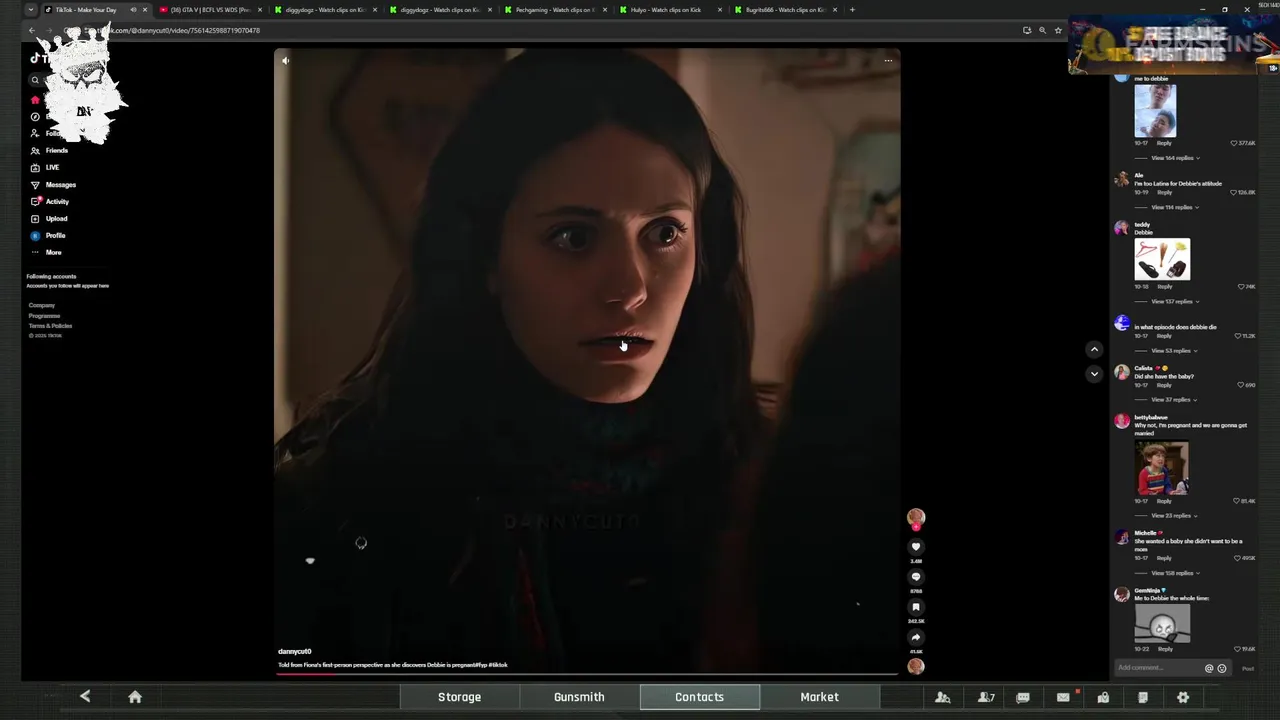
Task: Open the notes document icon in game bar
Action: pos(1143,697)
